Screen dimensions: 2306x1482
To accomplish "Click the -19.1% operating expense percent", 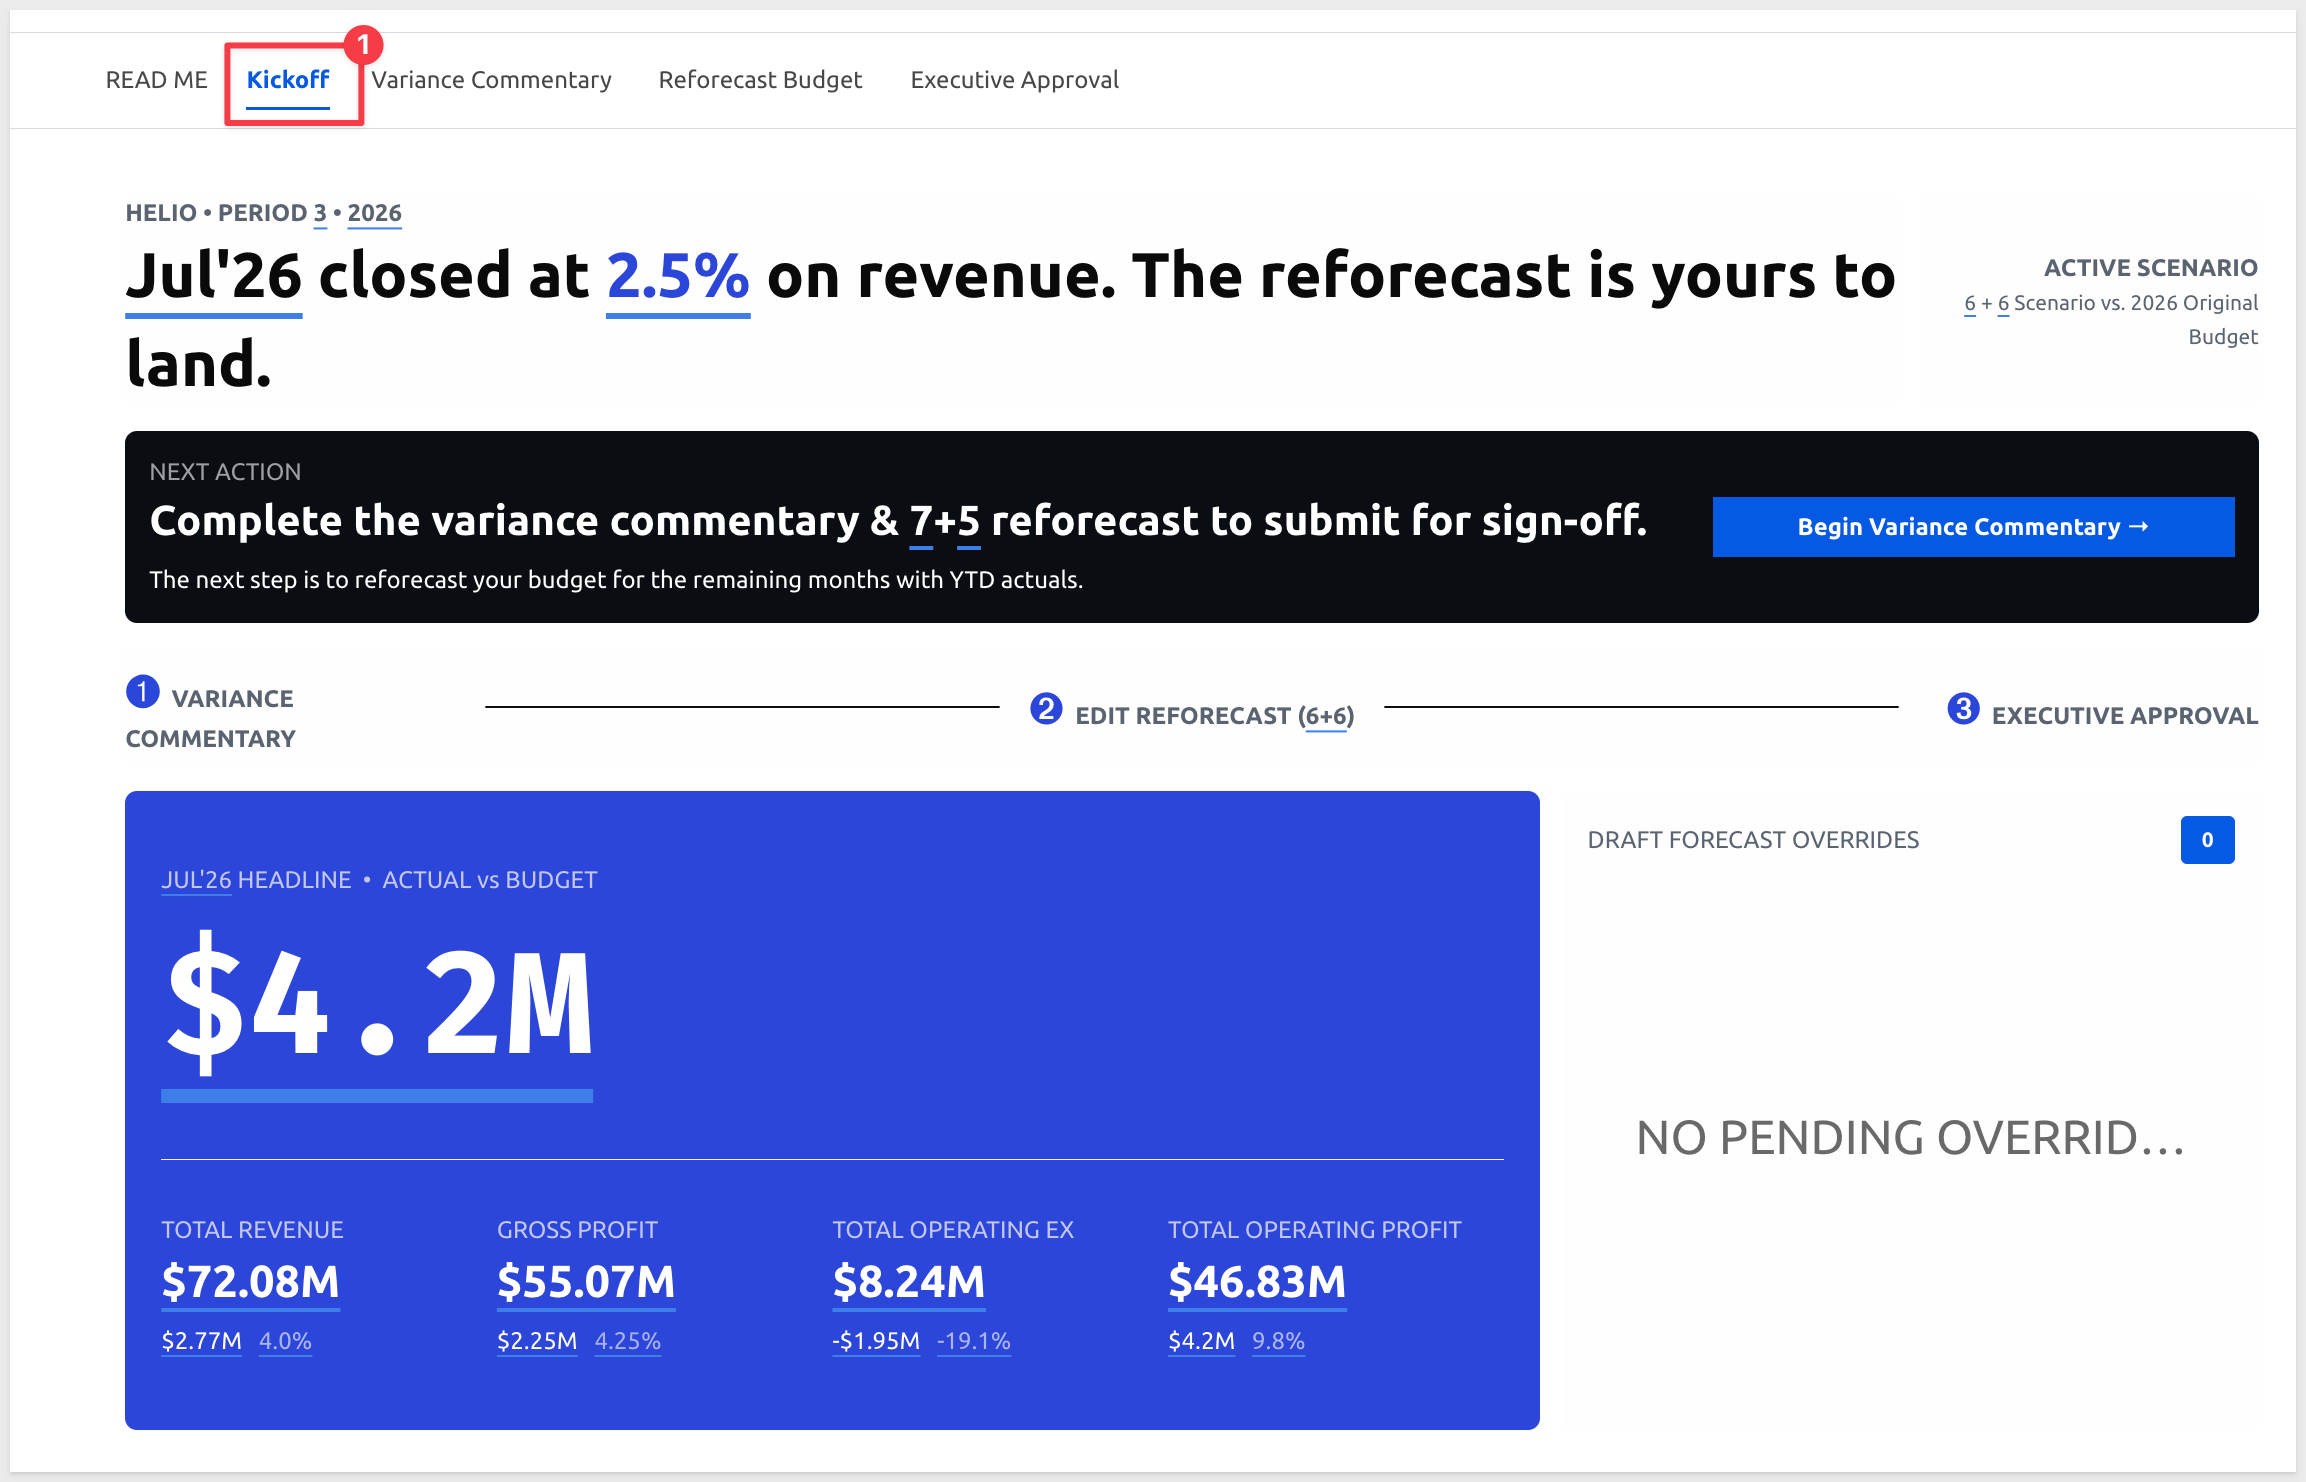I will coord(974,1341).
